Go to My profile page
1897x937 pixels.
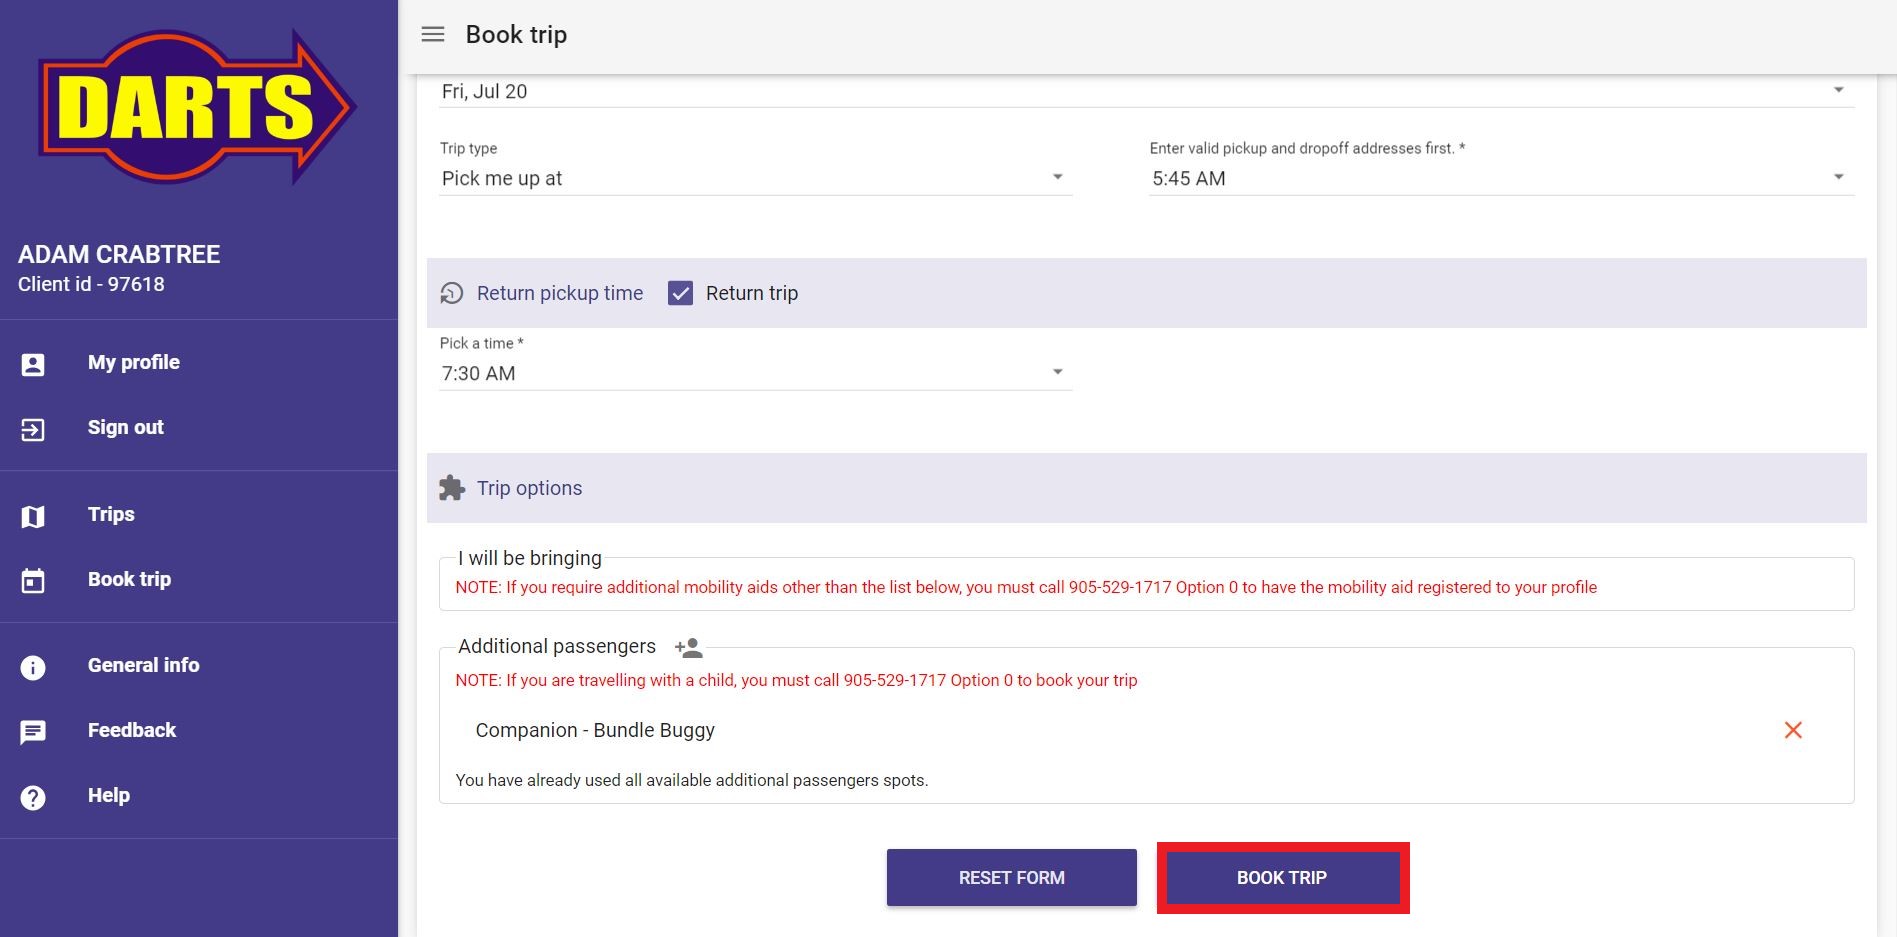(x=134, y=362)
